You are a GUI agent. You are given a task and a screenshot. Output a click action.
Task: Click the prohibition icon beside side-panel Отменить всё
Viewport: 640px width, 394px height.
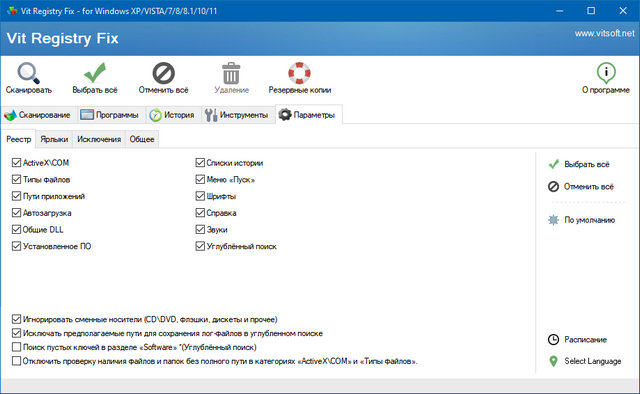point(553,187)
